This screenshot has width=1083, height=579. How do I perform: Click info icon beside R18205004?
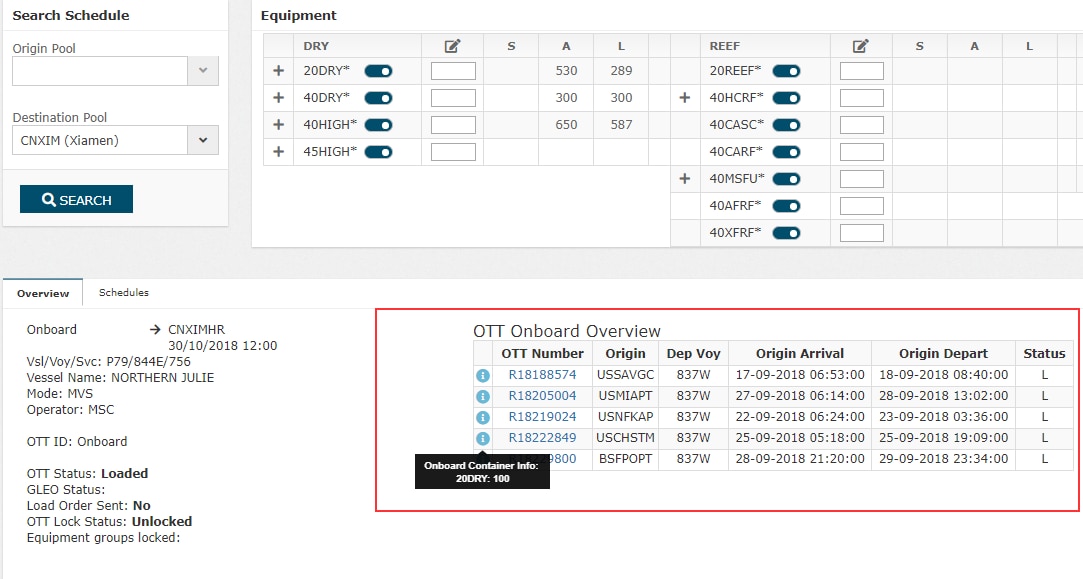(482, 396)
